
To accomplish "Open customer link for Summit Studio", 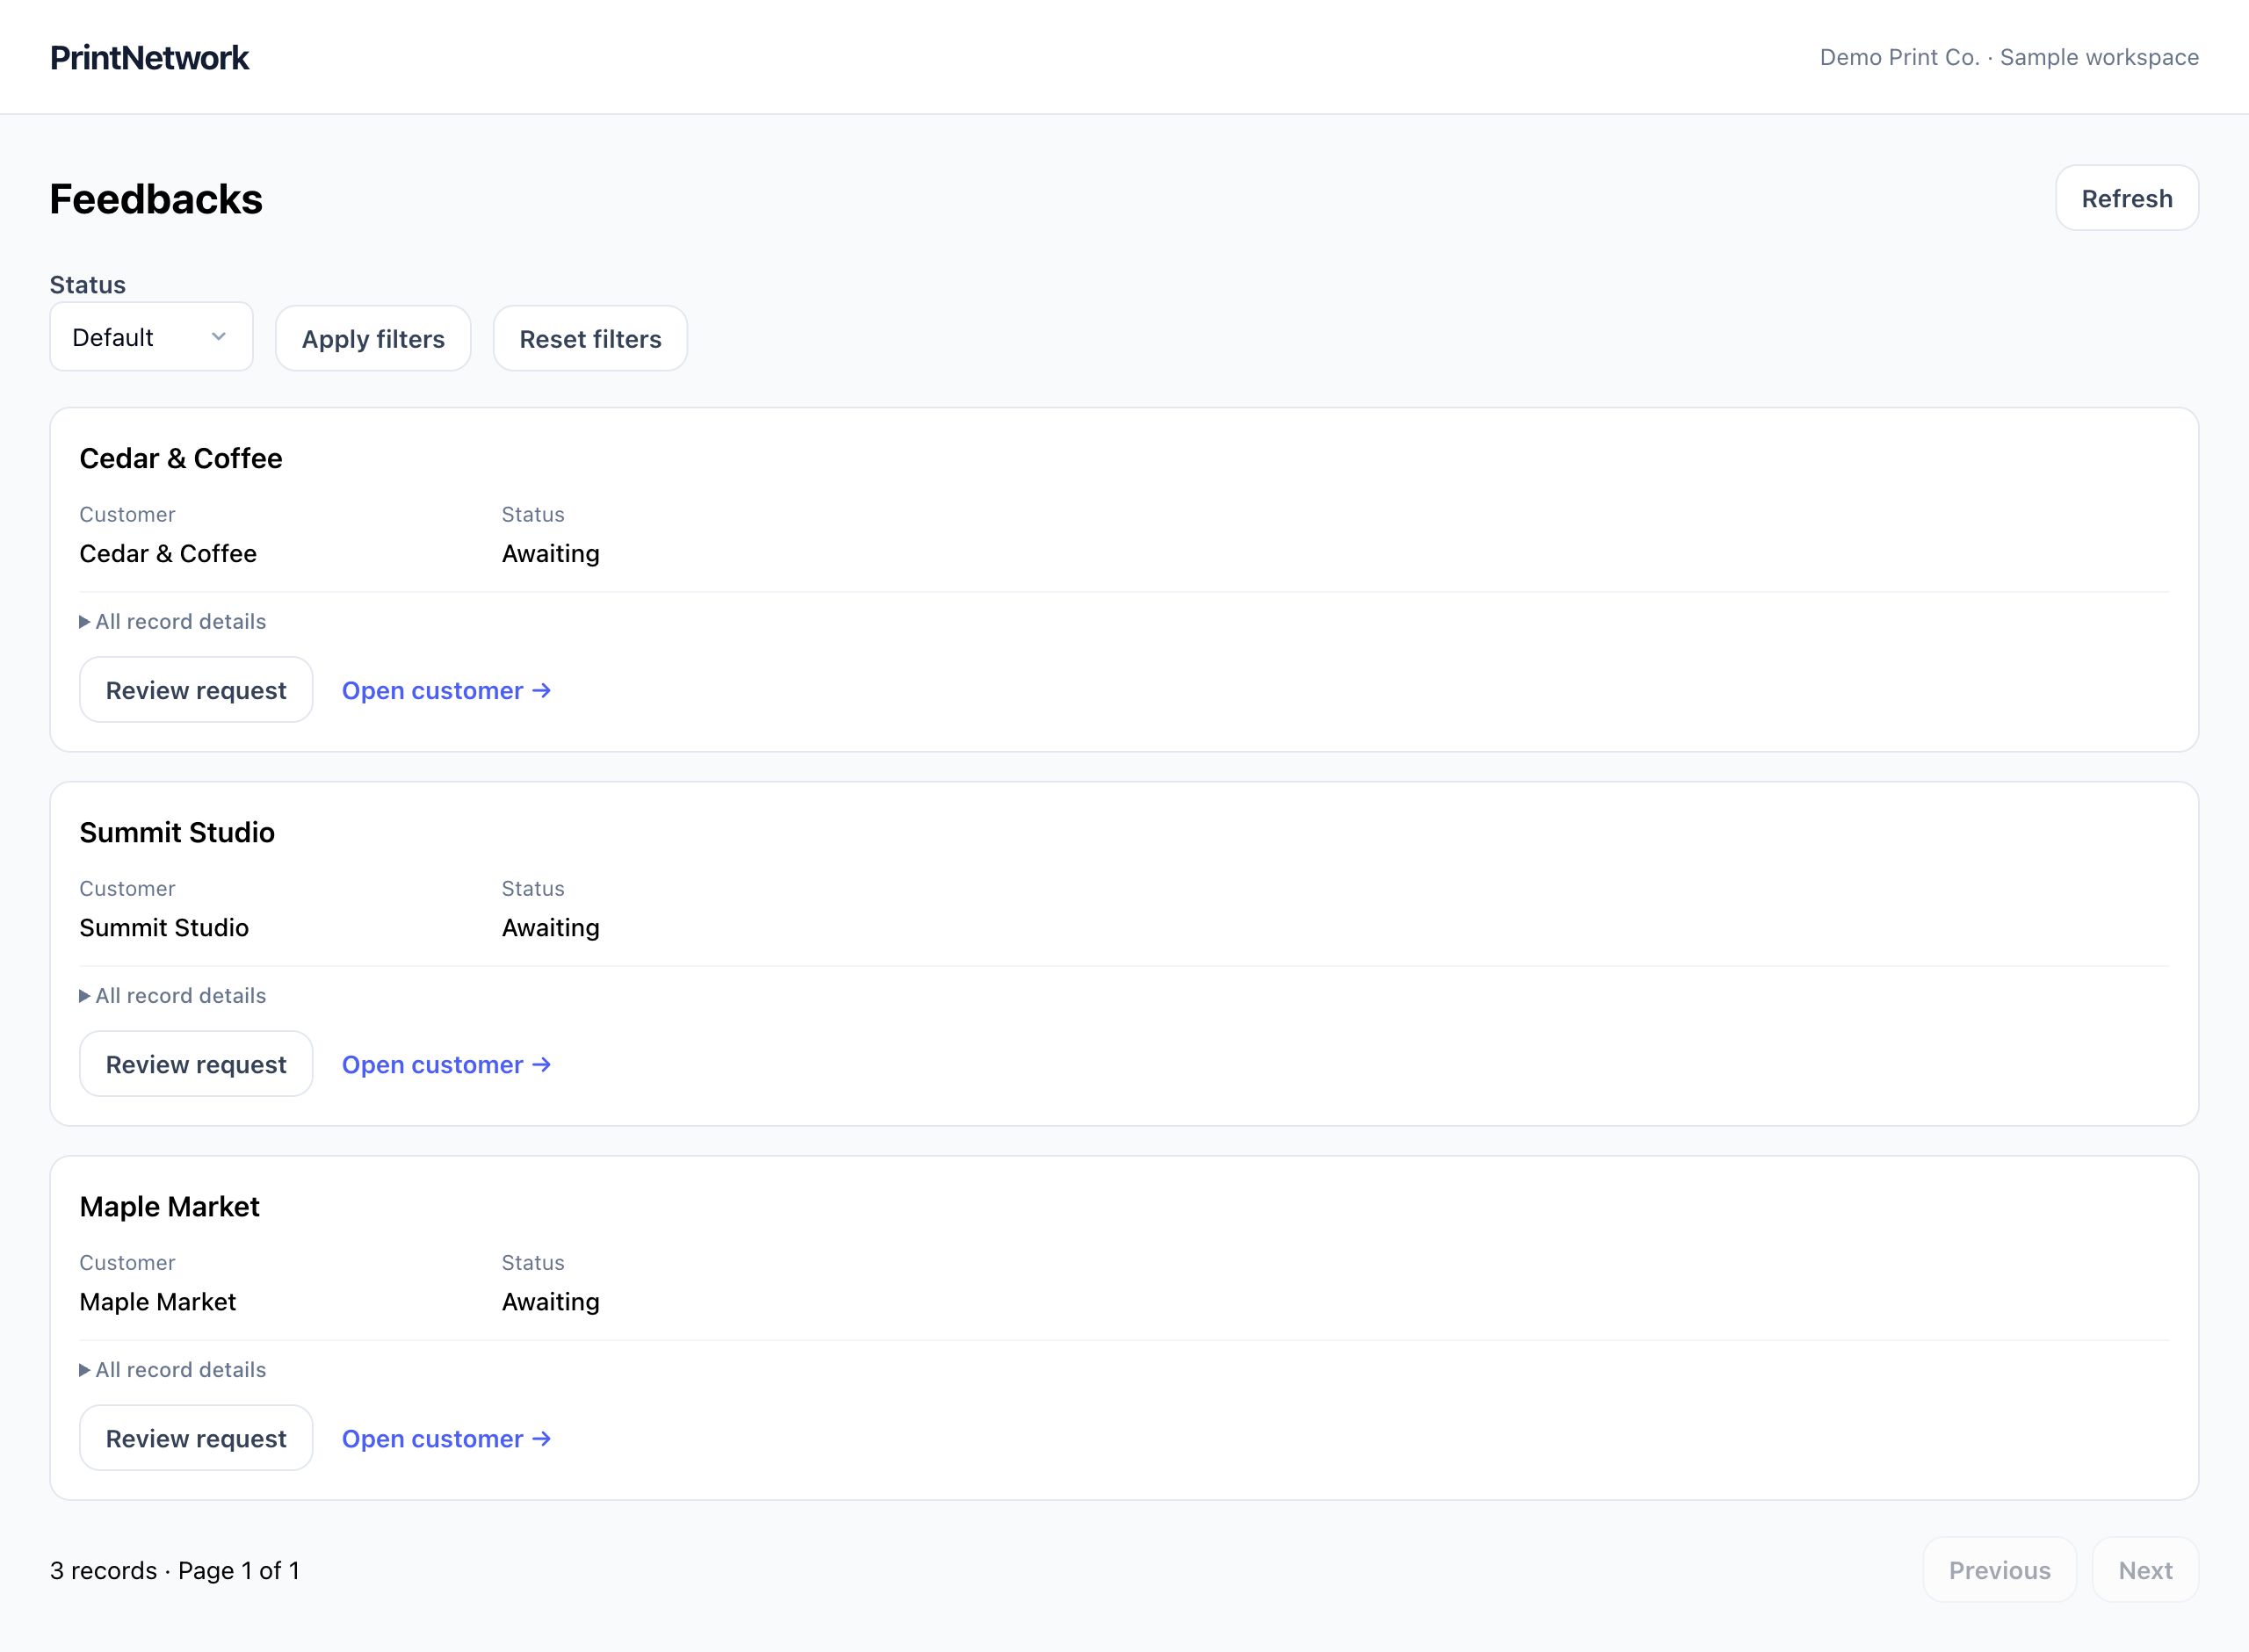I will coord(446,1064).
